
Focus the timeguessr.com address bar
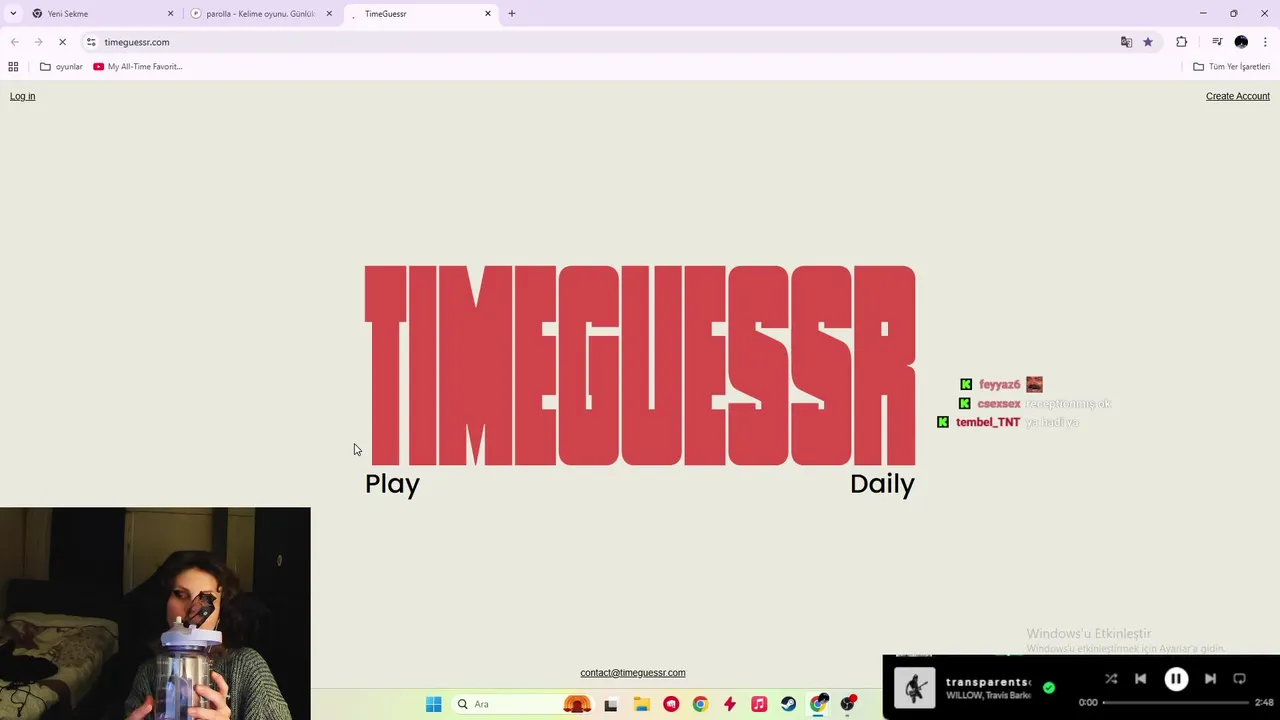[600, 42]
